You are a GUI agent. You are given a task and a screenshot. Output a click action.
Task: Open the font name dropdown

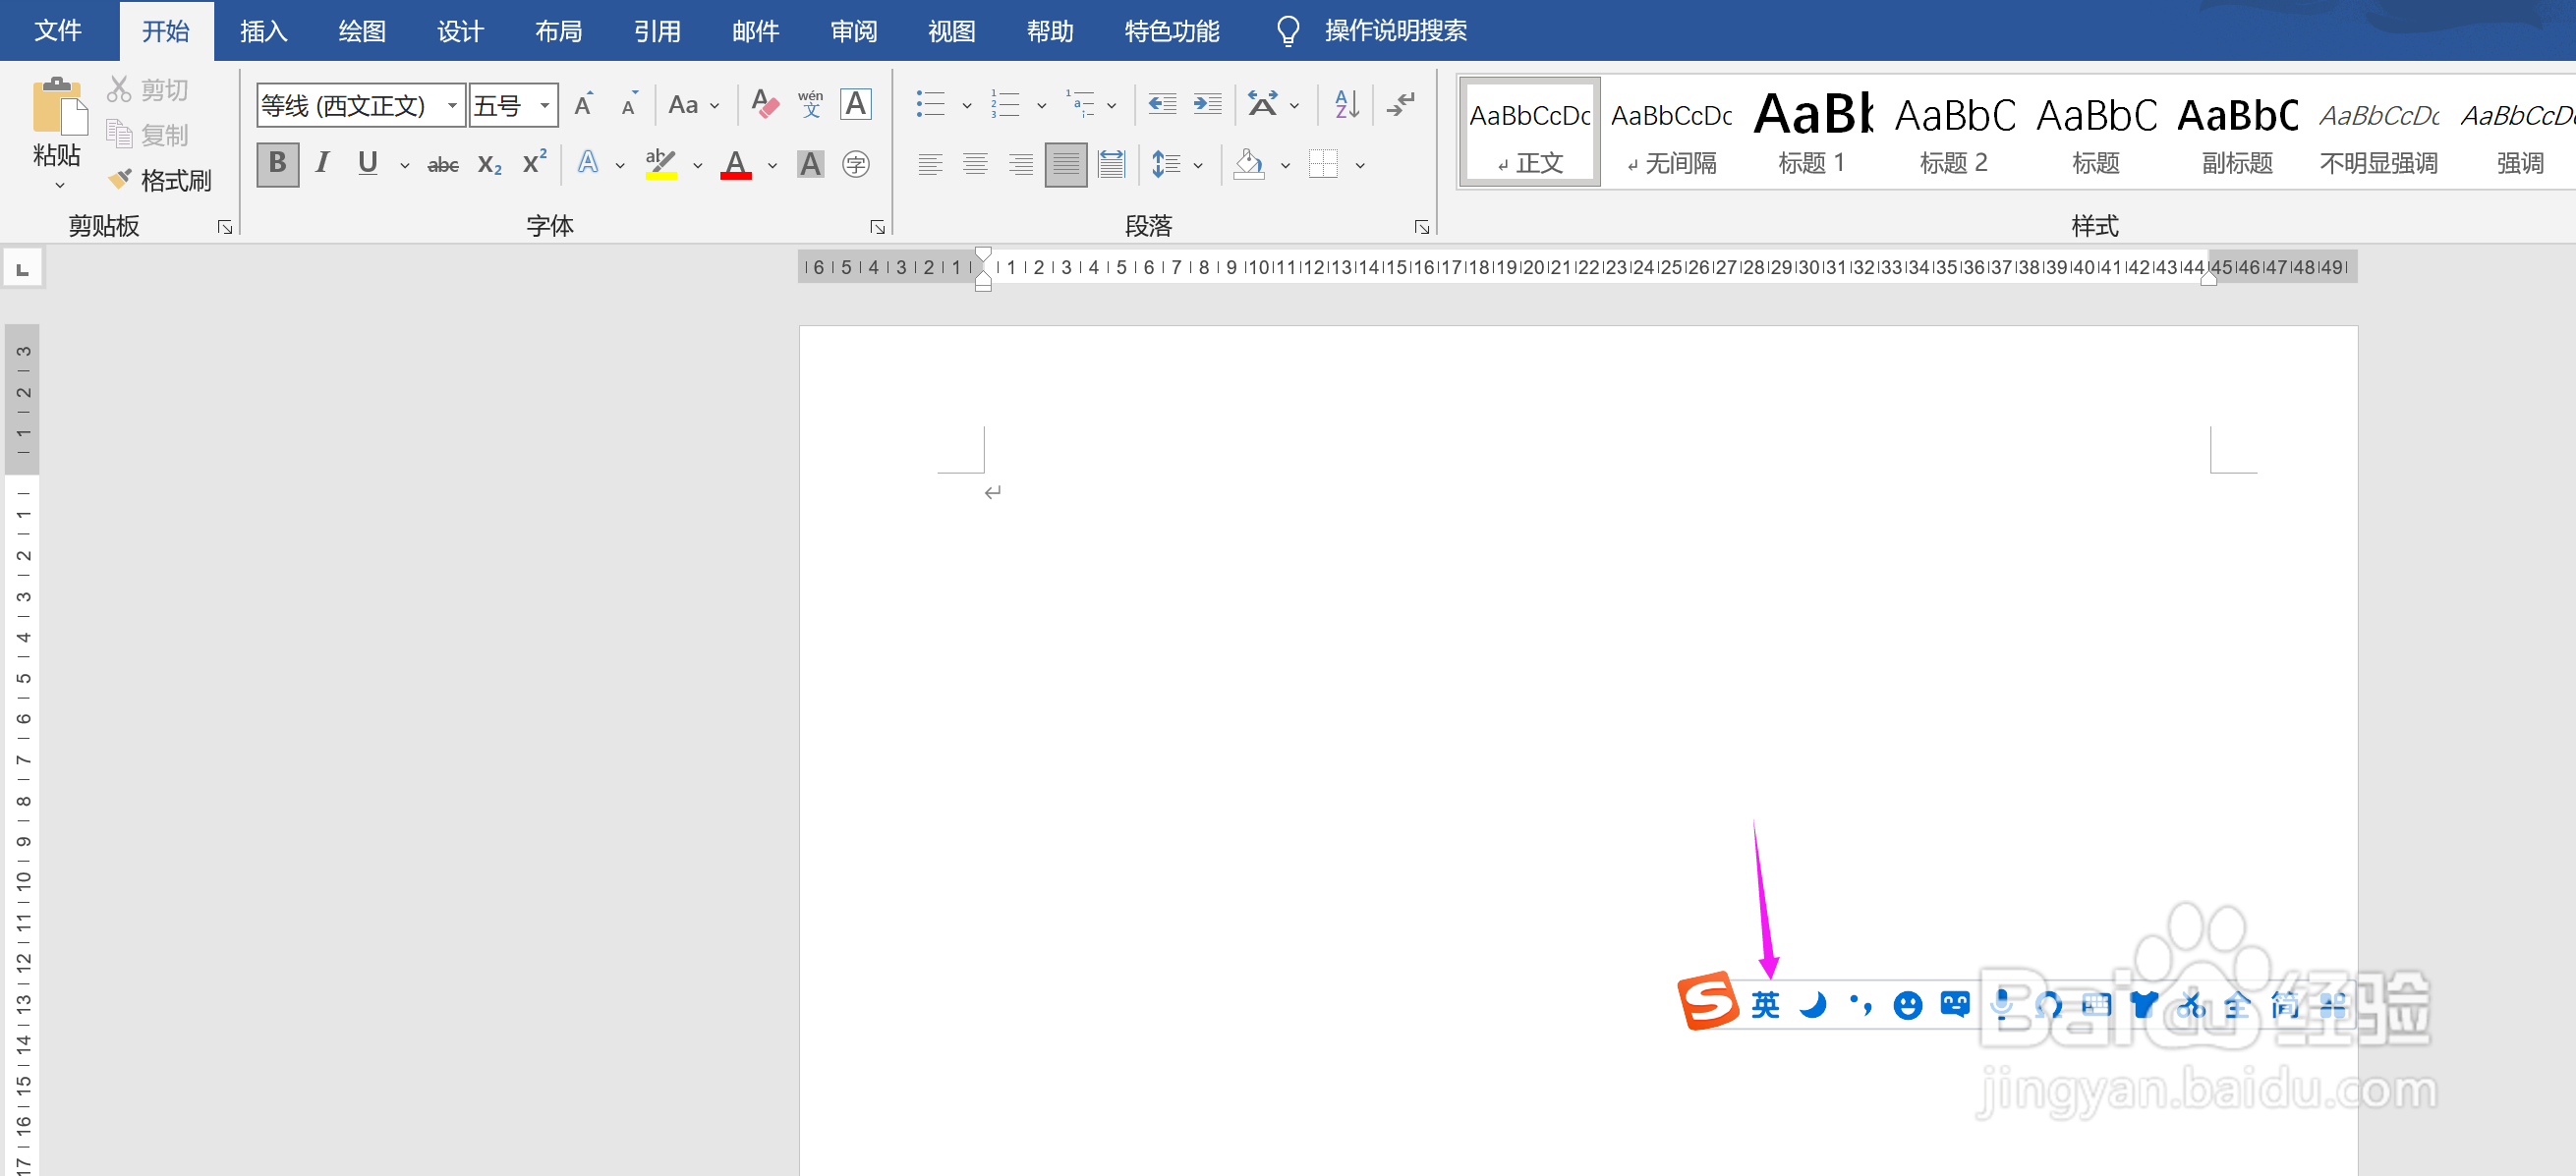[452, 105]
